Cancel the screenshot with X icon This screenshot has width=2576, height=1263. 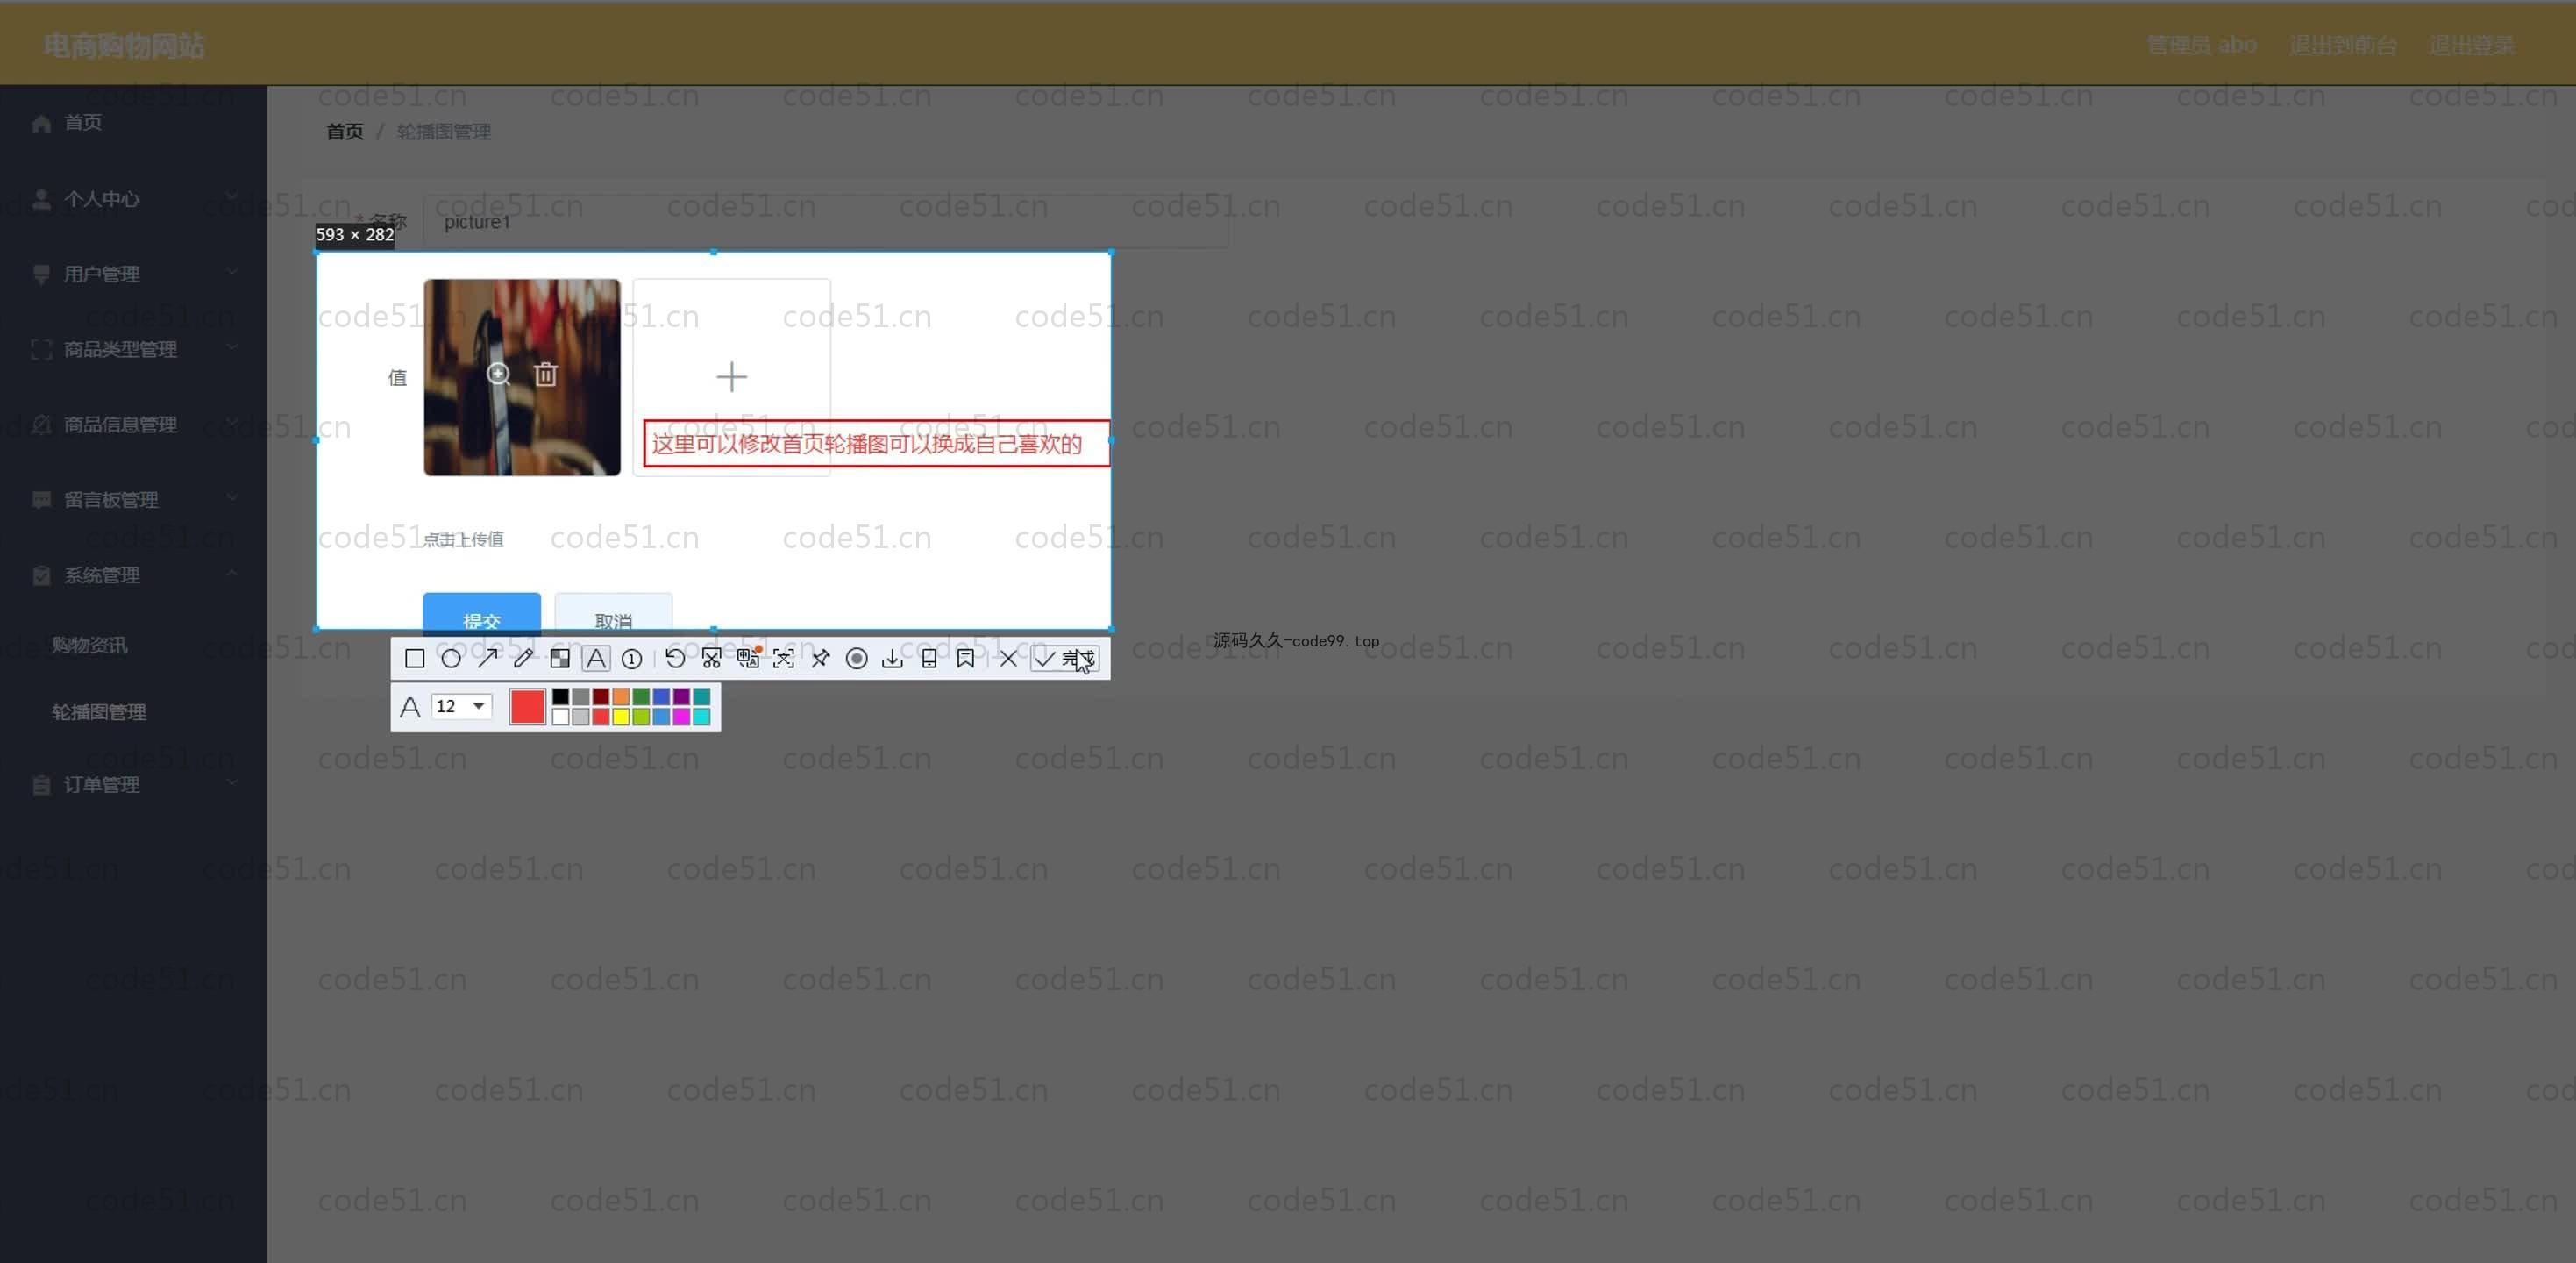(1008, 658)
